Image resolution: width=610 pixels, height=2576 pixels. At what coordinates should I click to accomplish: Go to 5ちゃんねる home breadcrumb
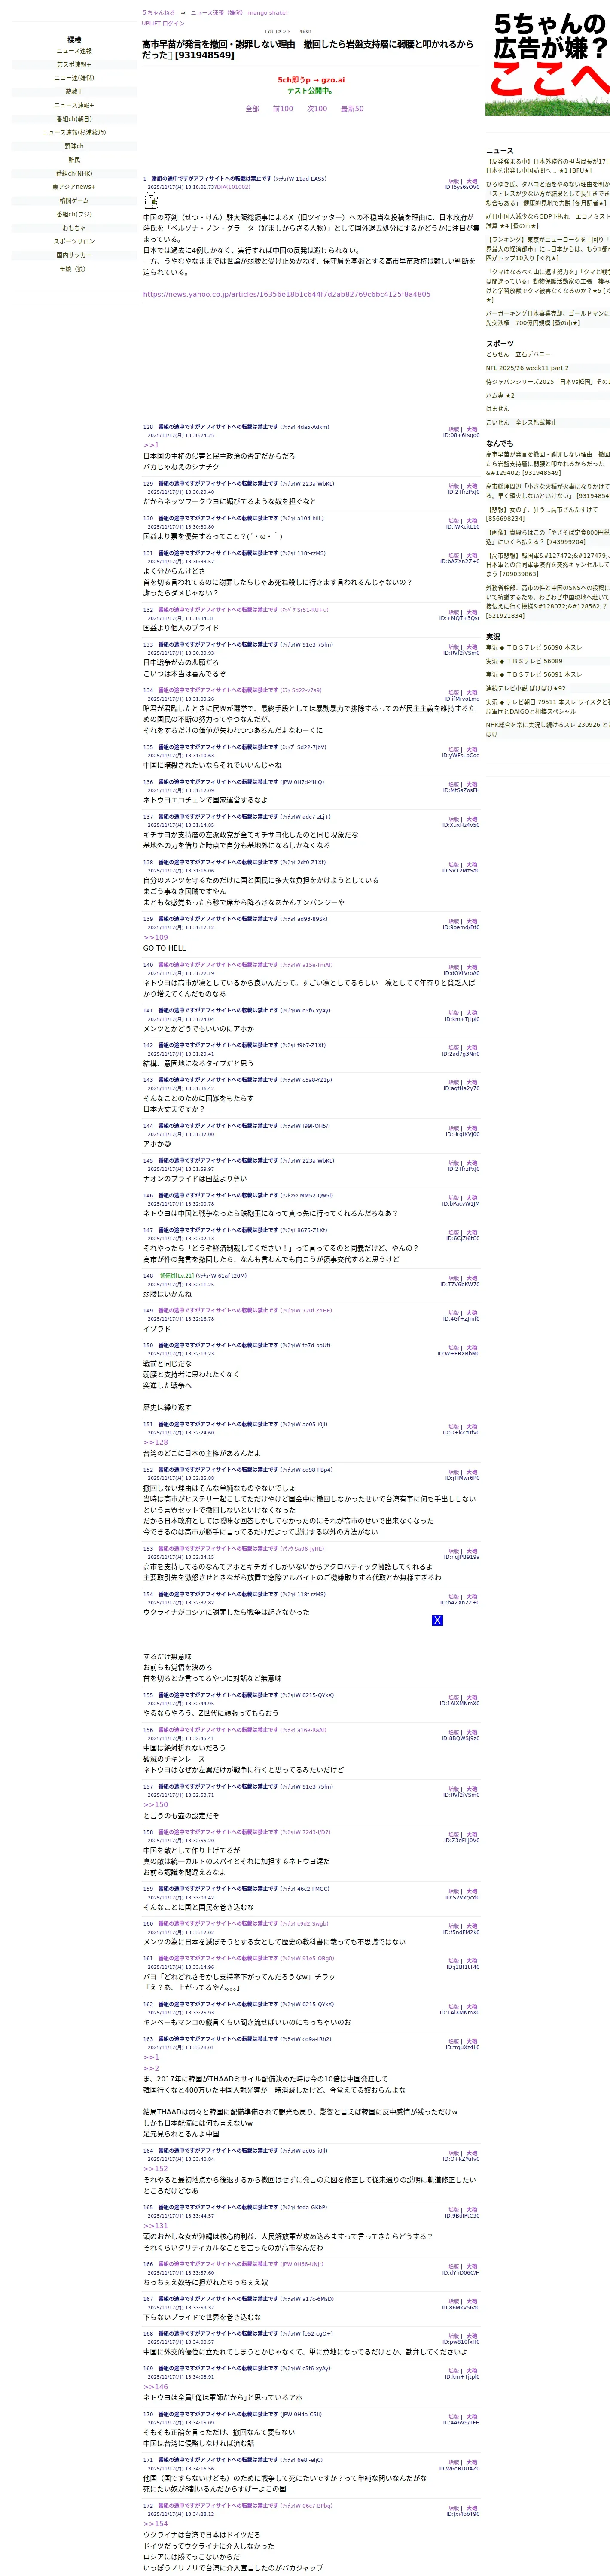158,13
